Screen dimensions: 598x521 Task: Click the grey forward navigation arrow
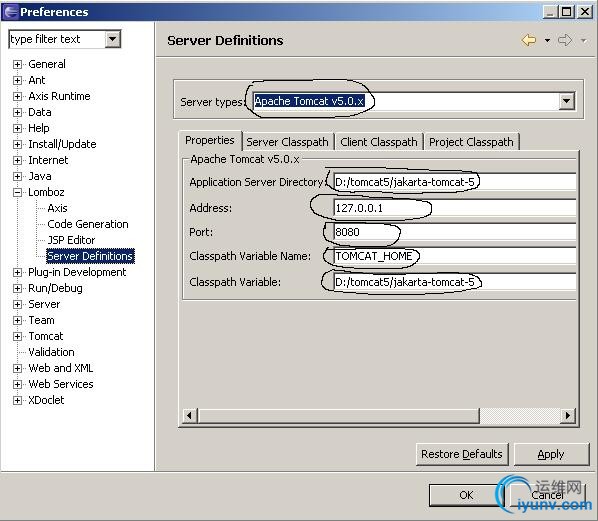coord(565,40)
